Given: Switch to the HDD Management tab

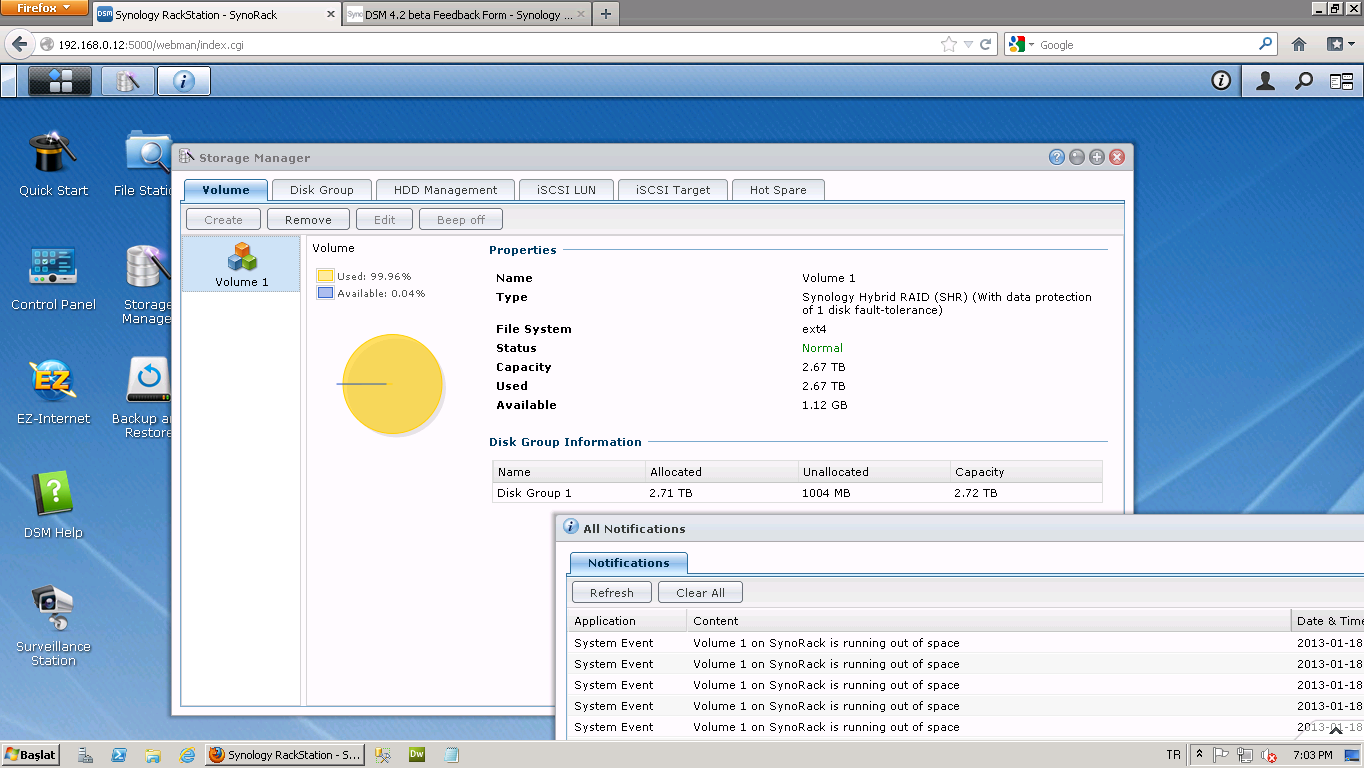Looking at the screenshot, I should click(x=445, y=190).
